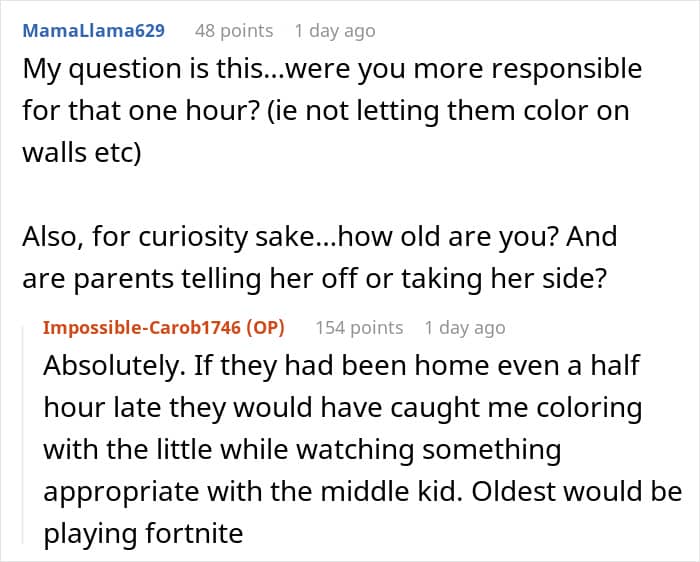Click the line starting "Also, for curiosity sake"

[320, 237]
